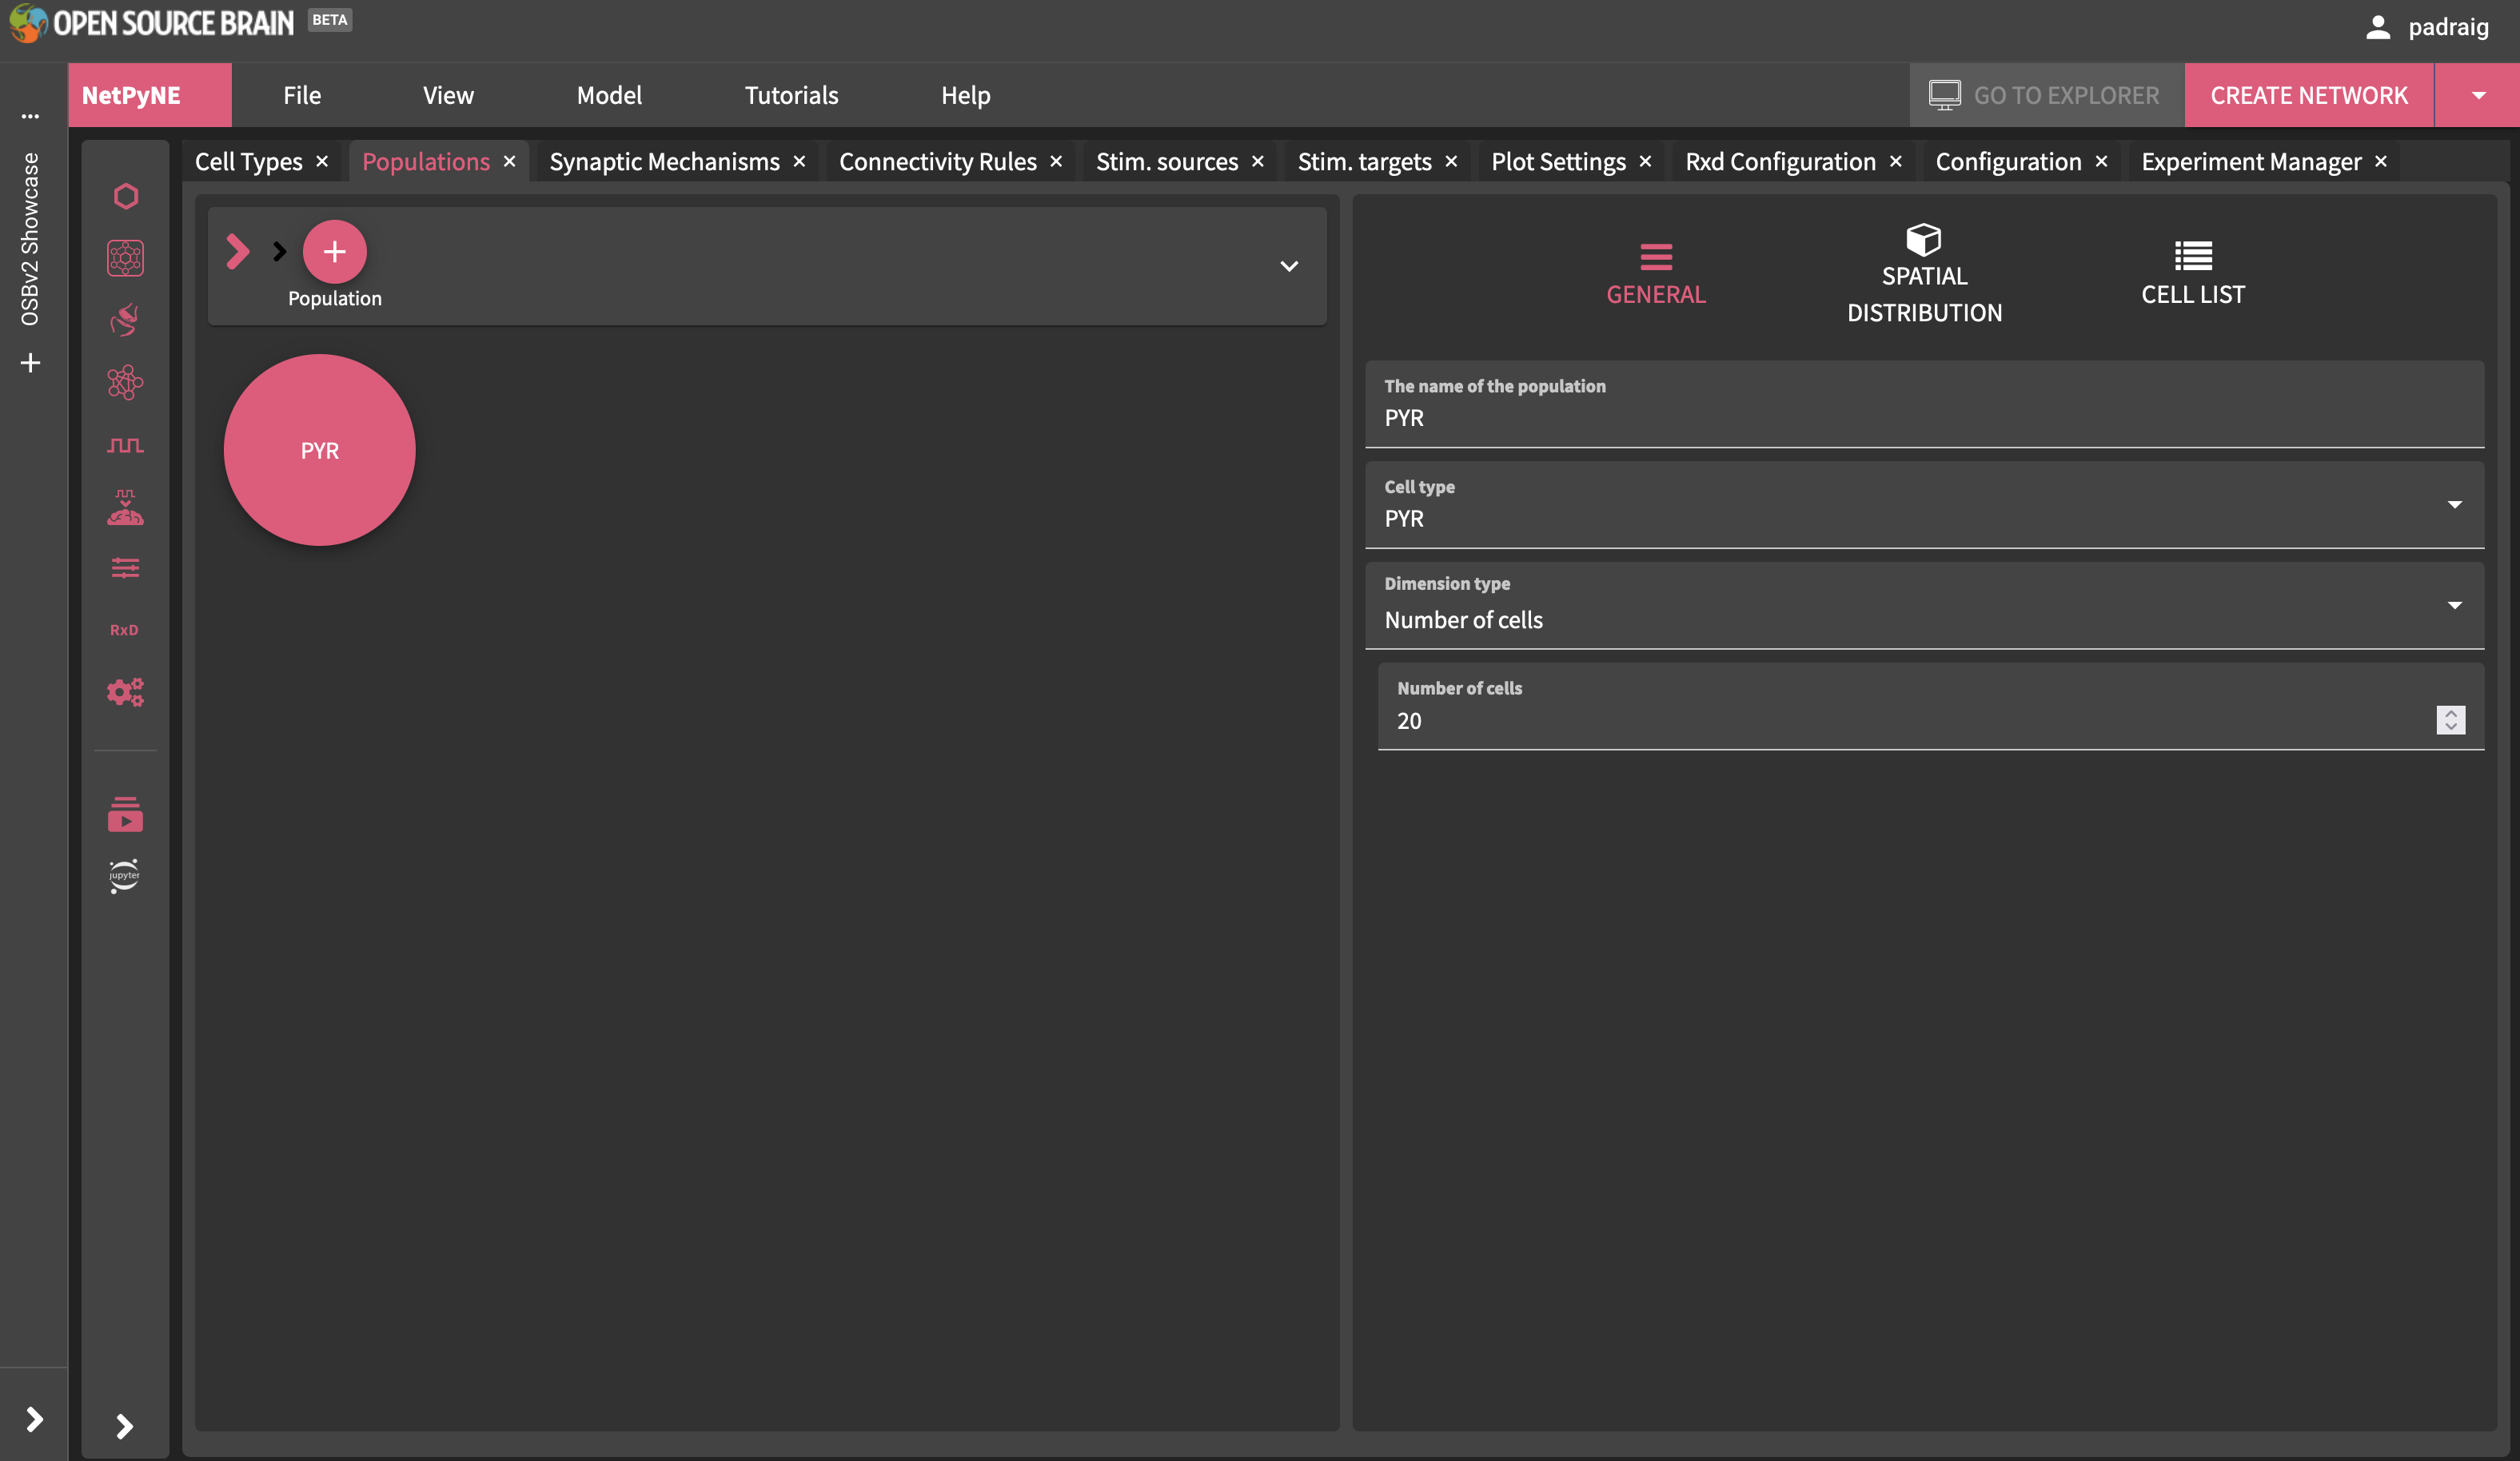Open Stimulation targets sidebar icon
This screenshot has height=1461, width=2520.
(x=125, y=507)
